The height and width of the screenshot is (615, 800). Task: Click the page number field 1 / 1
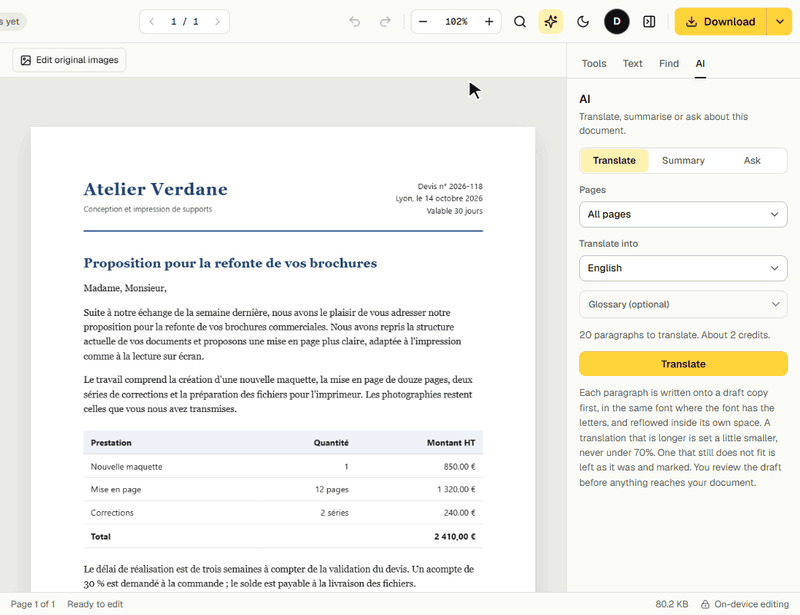coord(184,21)
